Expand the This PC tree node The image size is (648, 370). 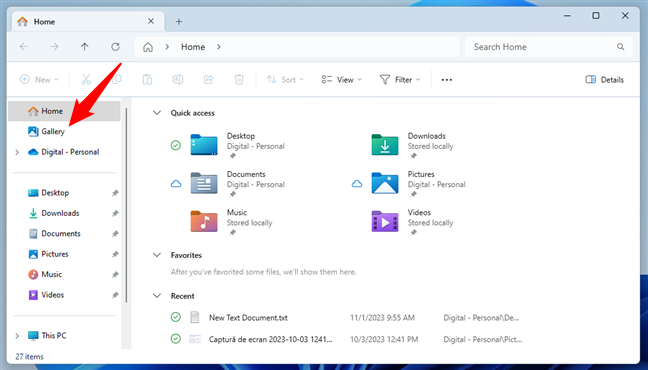point(17,336)
